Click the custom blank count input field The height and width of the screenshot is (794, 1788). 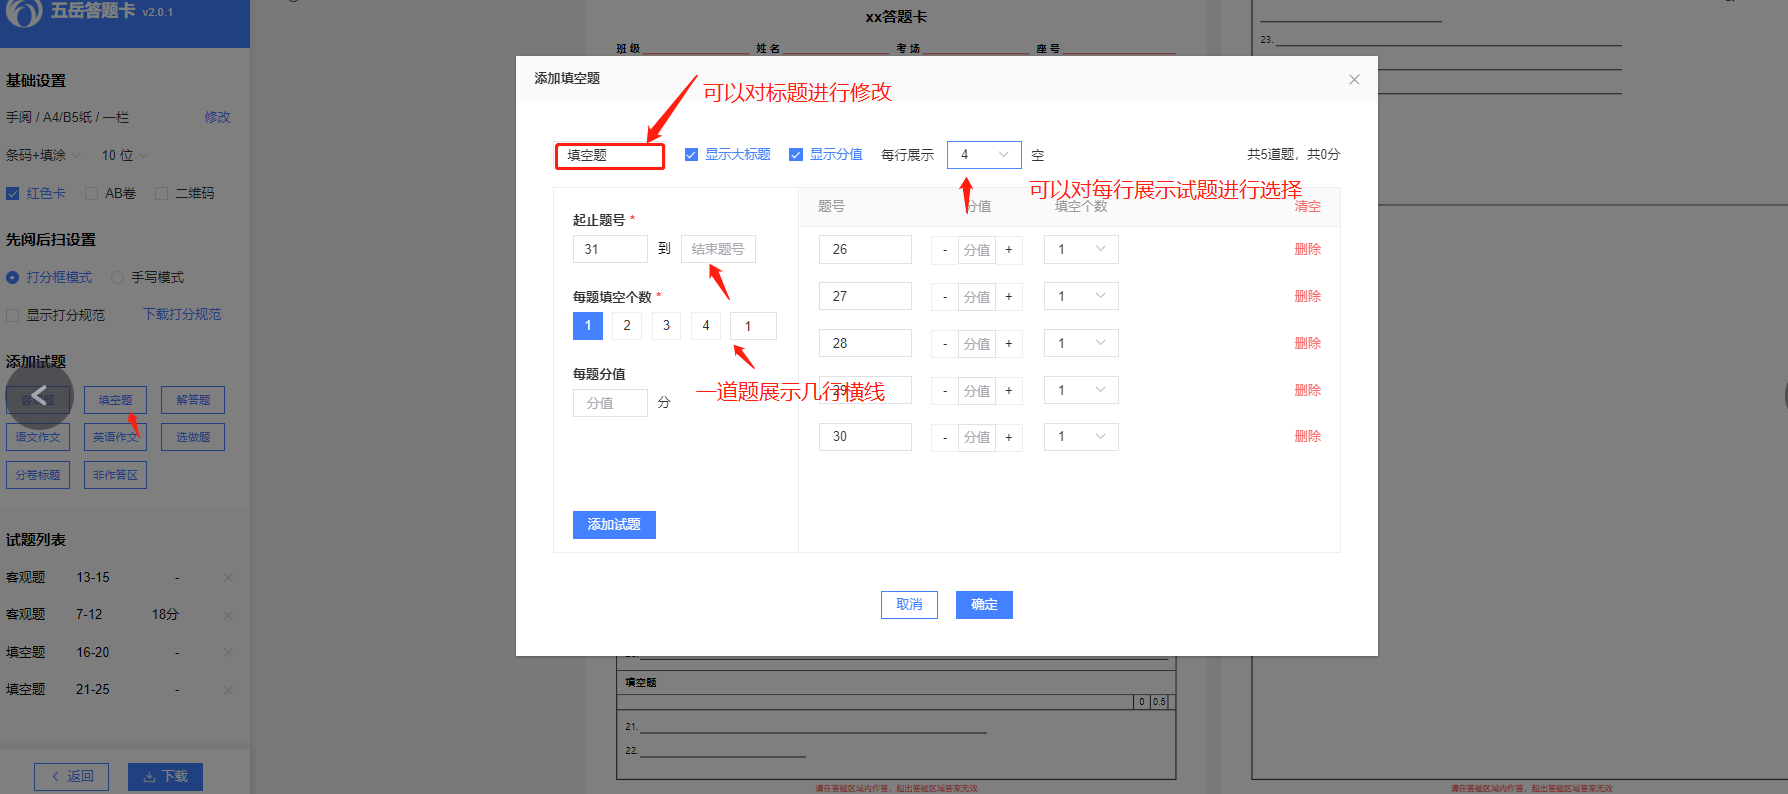click(753, 326)
